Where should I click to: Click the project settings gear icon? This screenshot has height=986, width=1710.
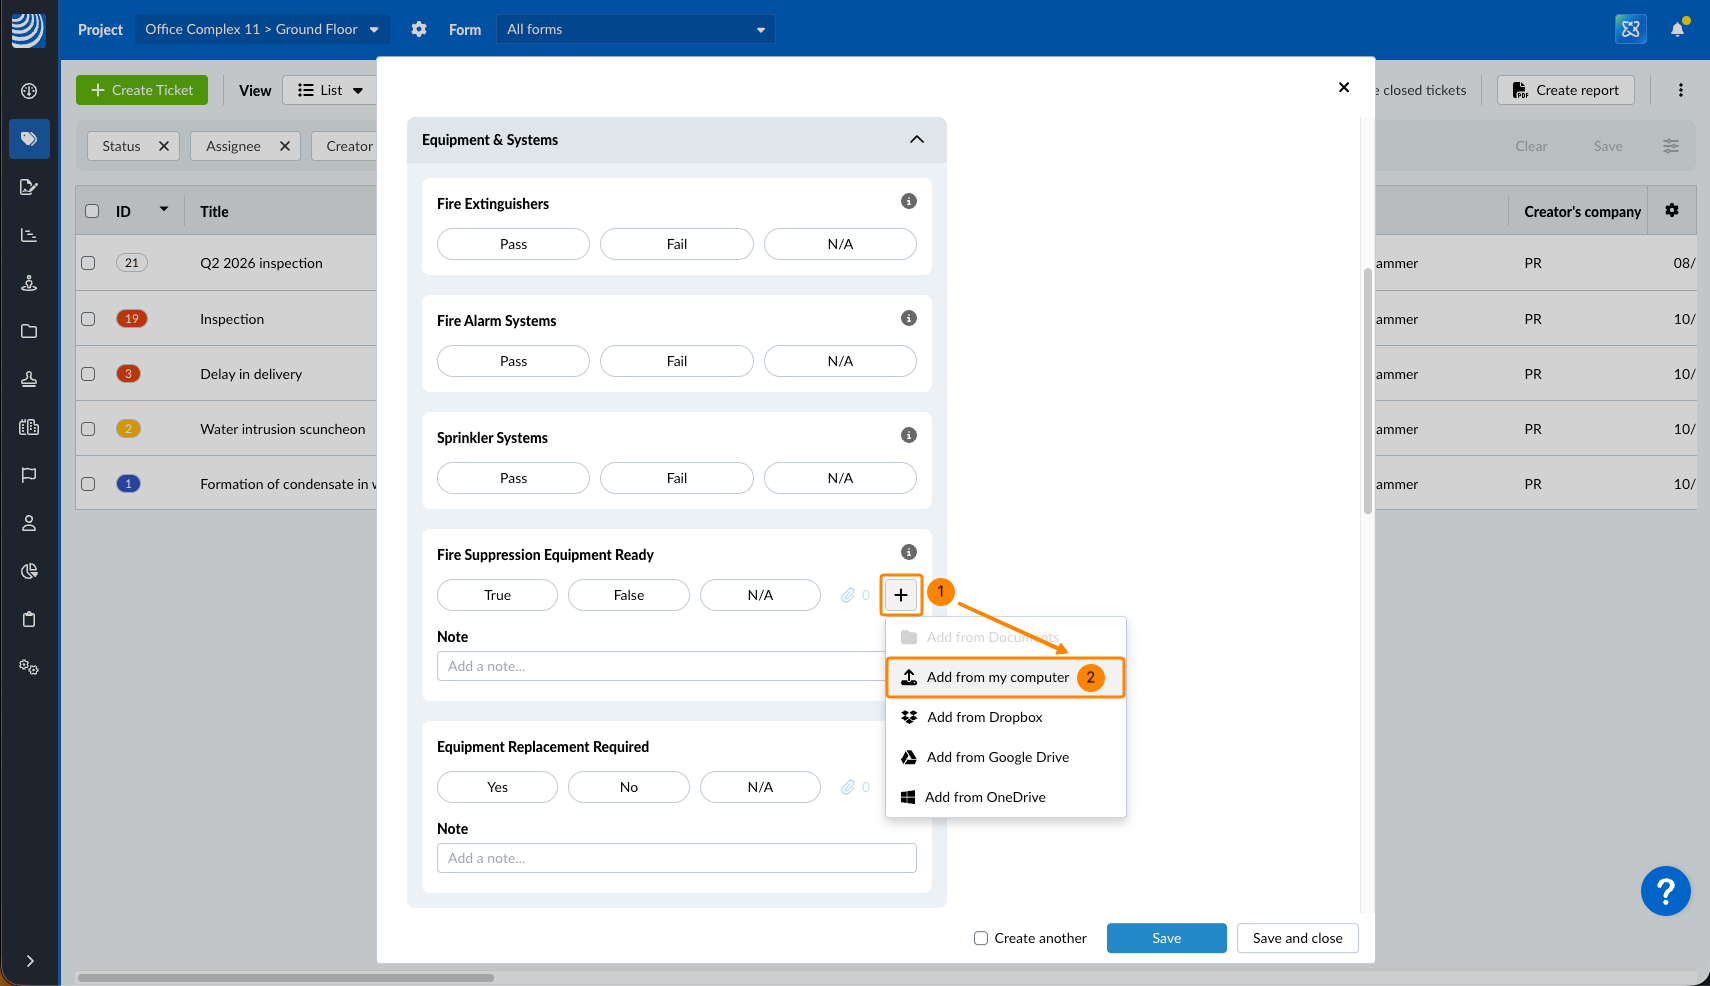(x=419, y=29)
